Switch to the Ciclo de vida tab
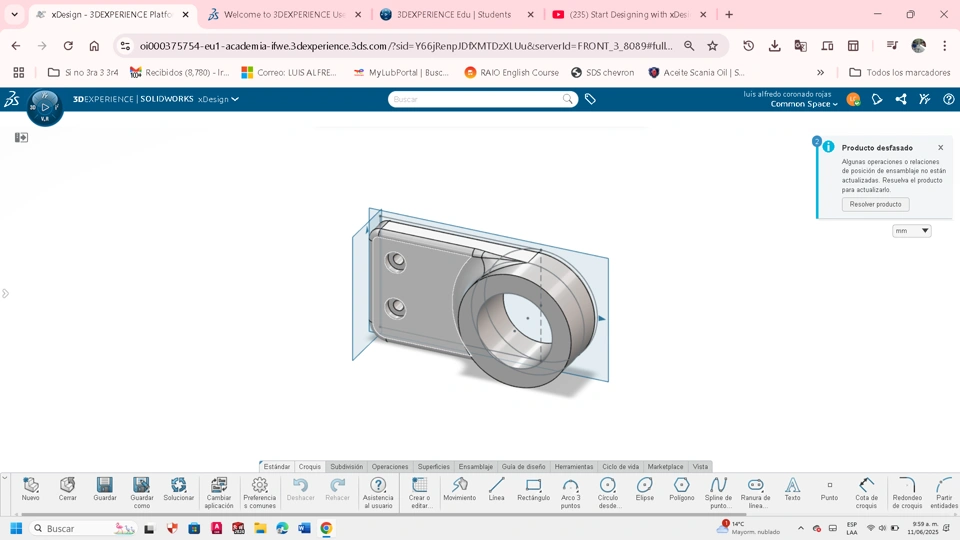960x540 pixels. pos(620,467)
